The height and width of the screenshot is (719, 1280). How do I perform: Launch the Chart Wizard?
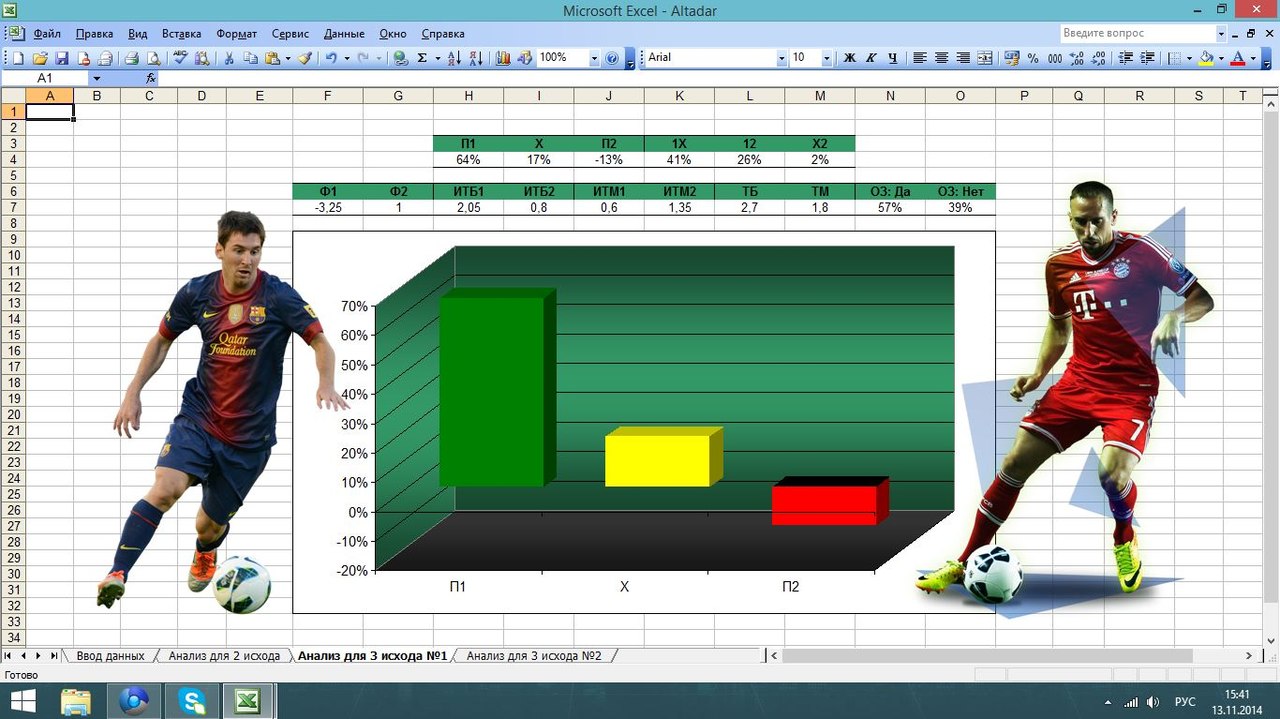[x=503, y=58]
